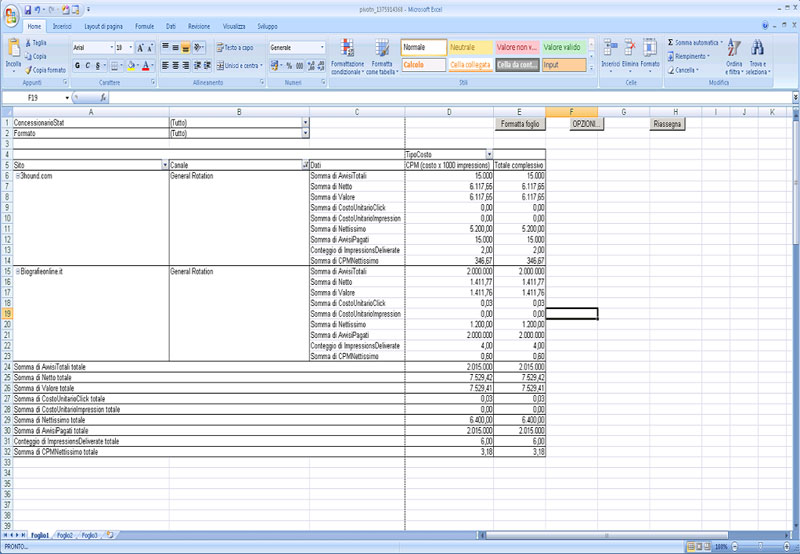Viewport: 800px width, 554px height.
Task: Click the Incolla (paste) icon
Action: point(13,50)
